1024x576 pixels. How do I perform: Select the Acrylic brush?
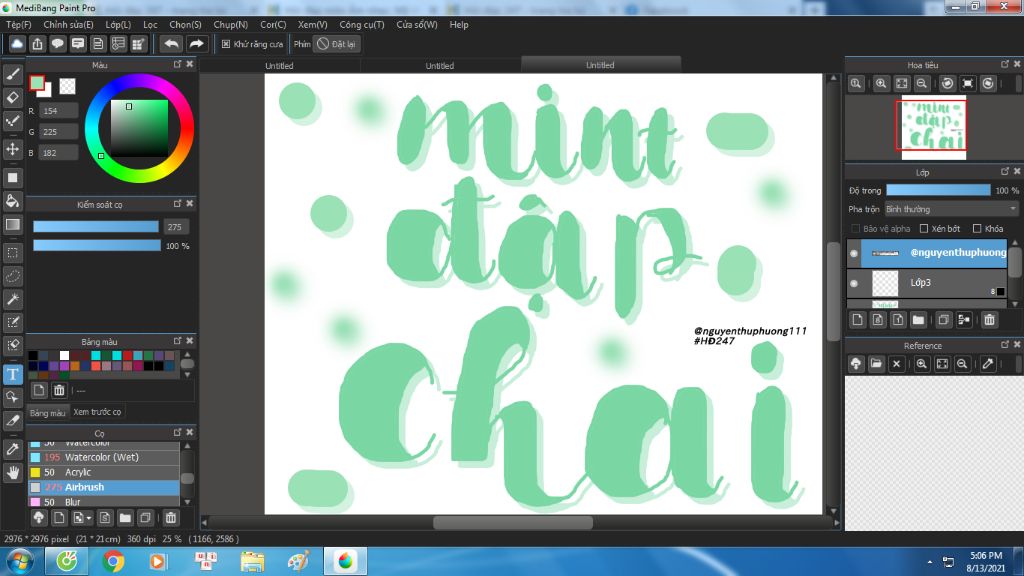click(104, 472)
